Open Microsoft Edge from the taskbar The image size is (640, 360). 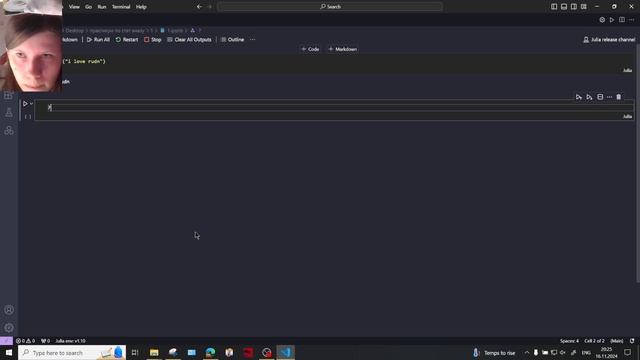pos(210,352)
